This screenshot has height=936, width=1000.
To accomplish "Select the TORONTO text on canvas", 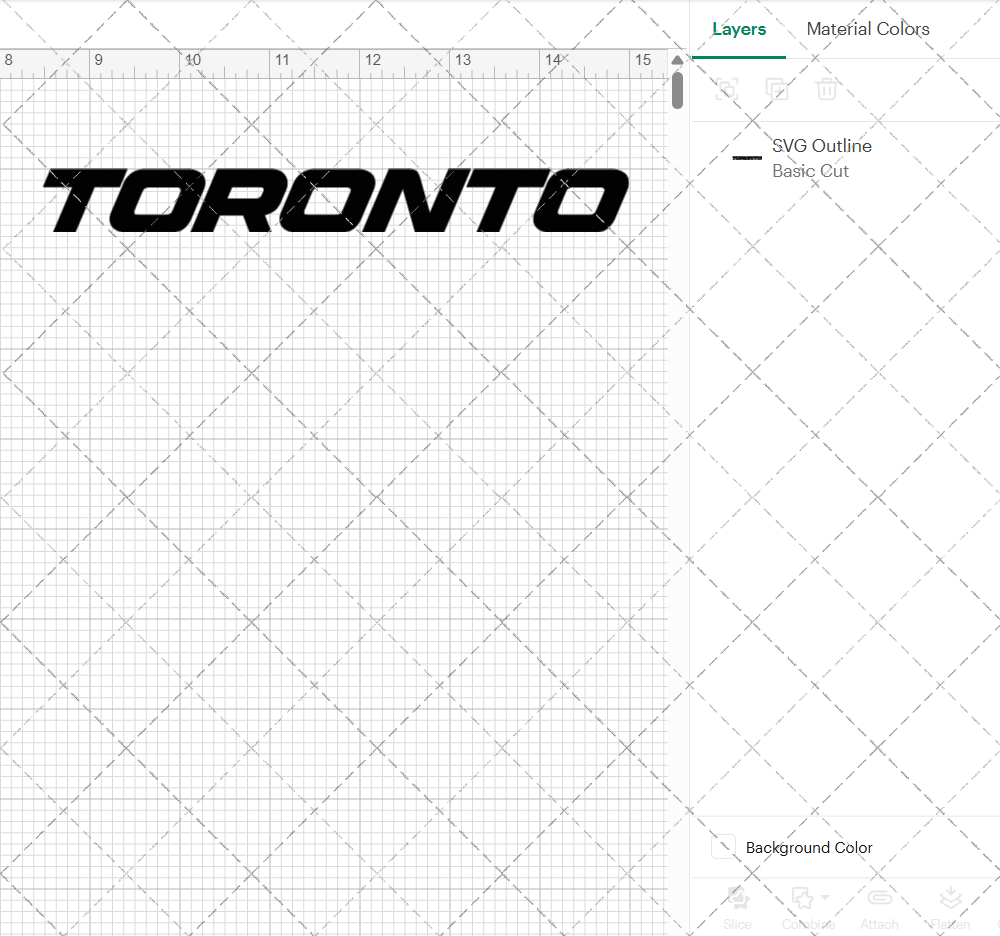I will (x=336, y=200).
